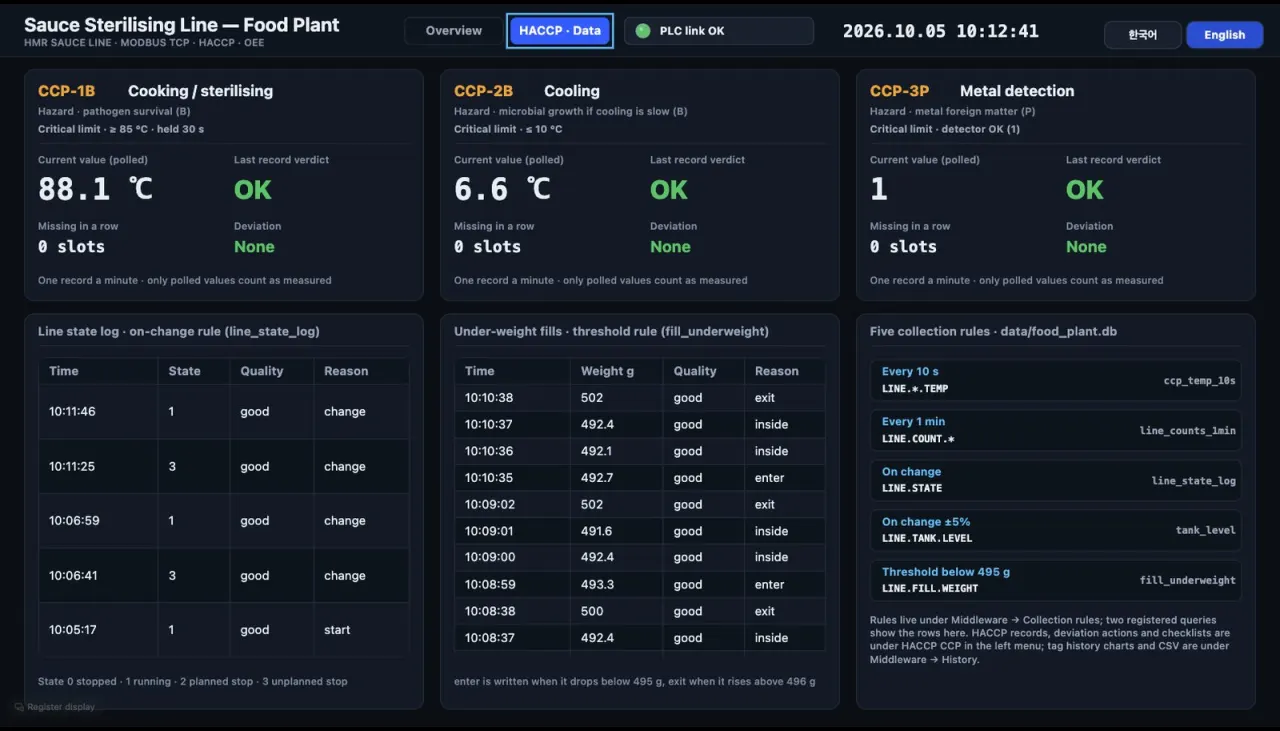The height and width of the screenshot is (731, 1280).
Task: Switch to the Overview tab
Action: point(453,31)
